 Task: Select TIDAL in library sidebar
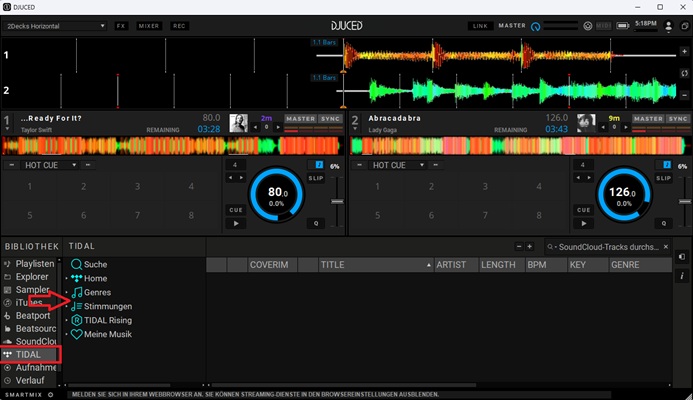click(30, 354)
